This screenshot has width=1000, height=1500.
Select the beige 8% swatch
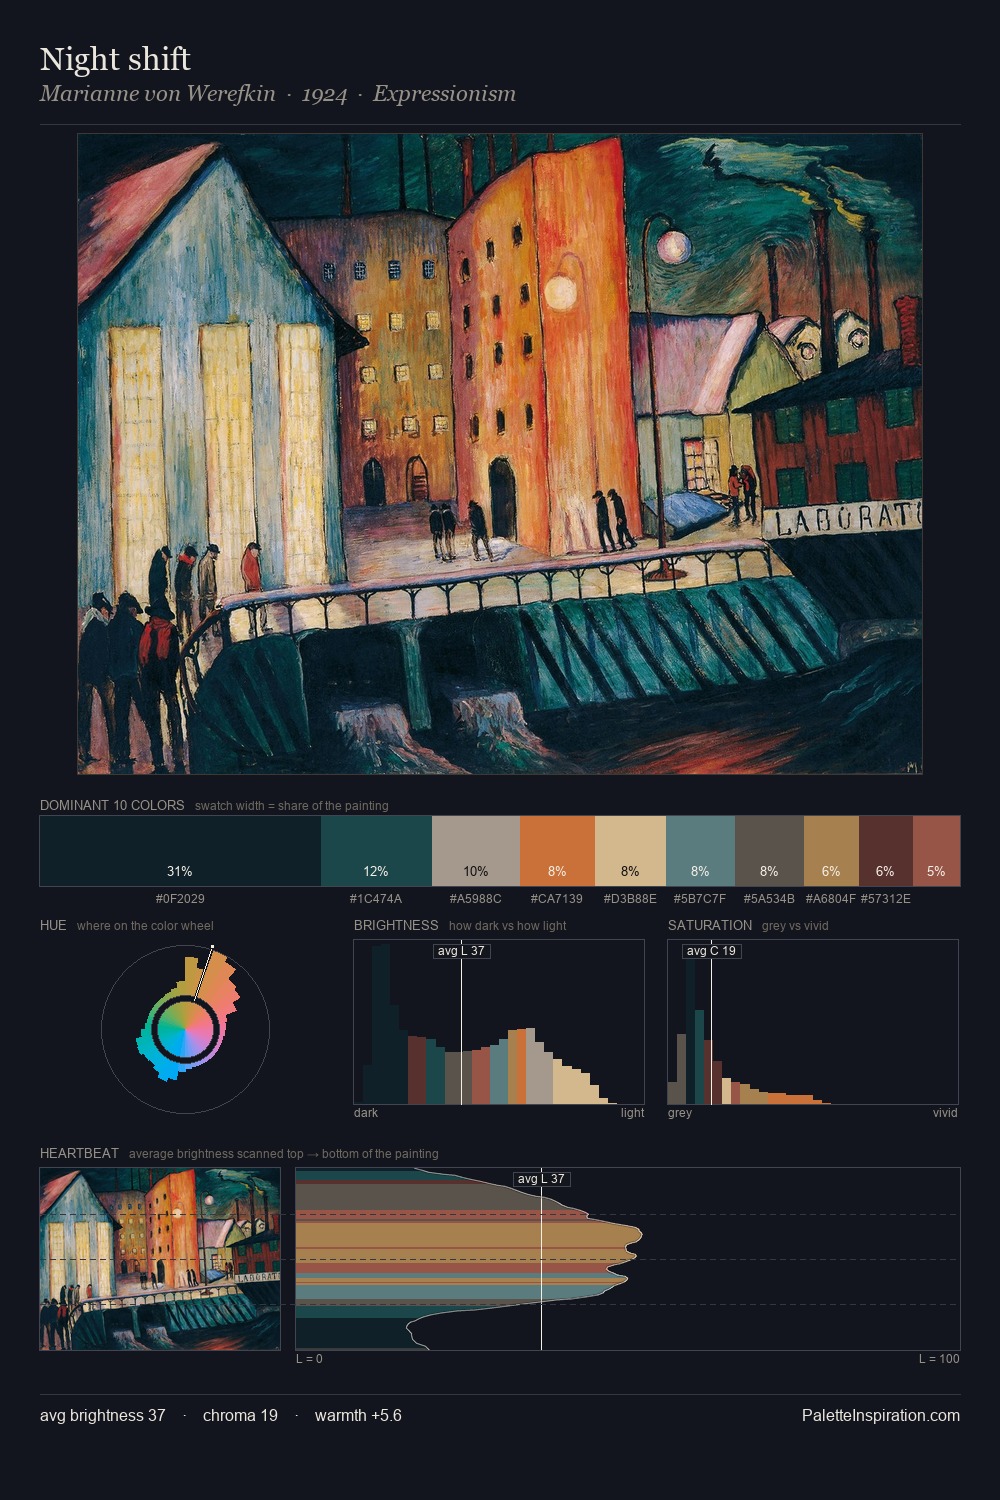pos(630,851)
